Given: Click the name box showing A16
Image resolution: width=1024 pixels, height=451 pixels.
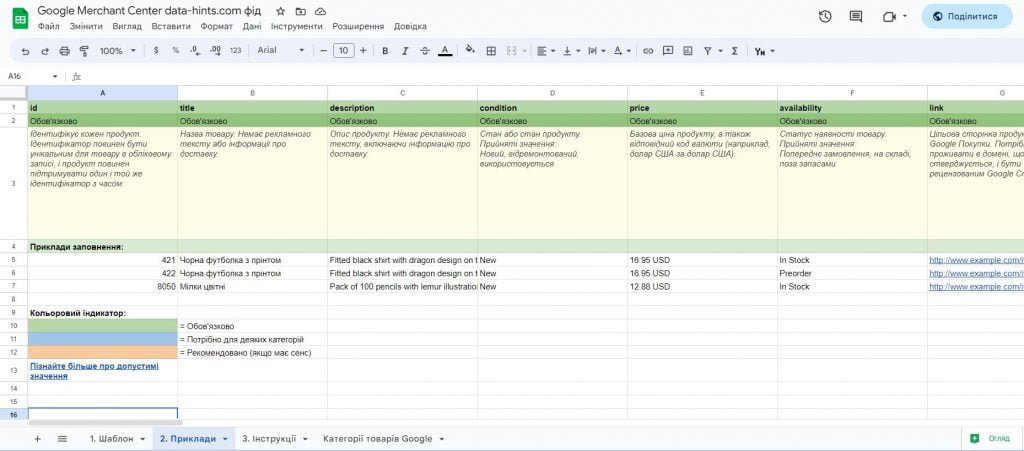Looking at the screenshot, I should 30,76.
